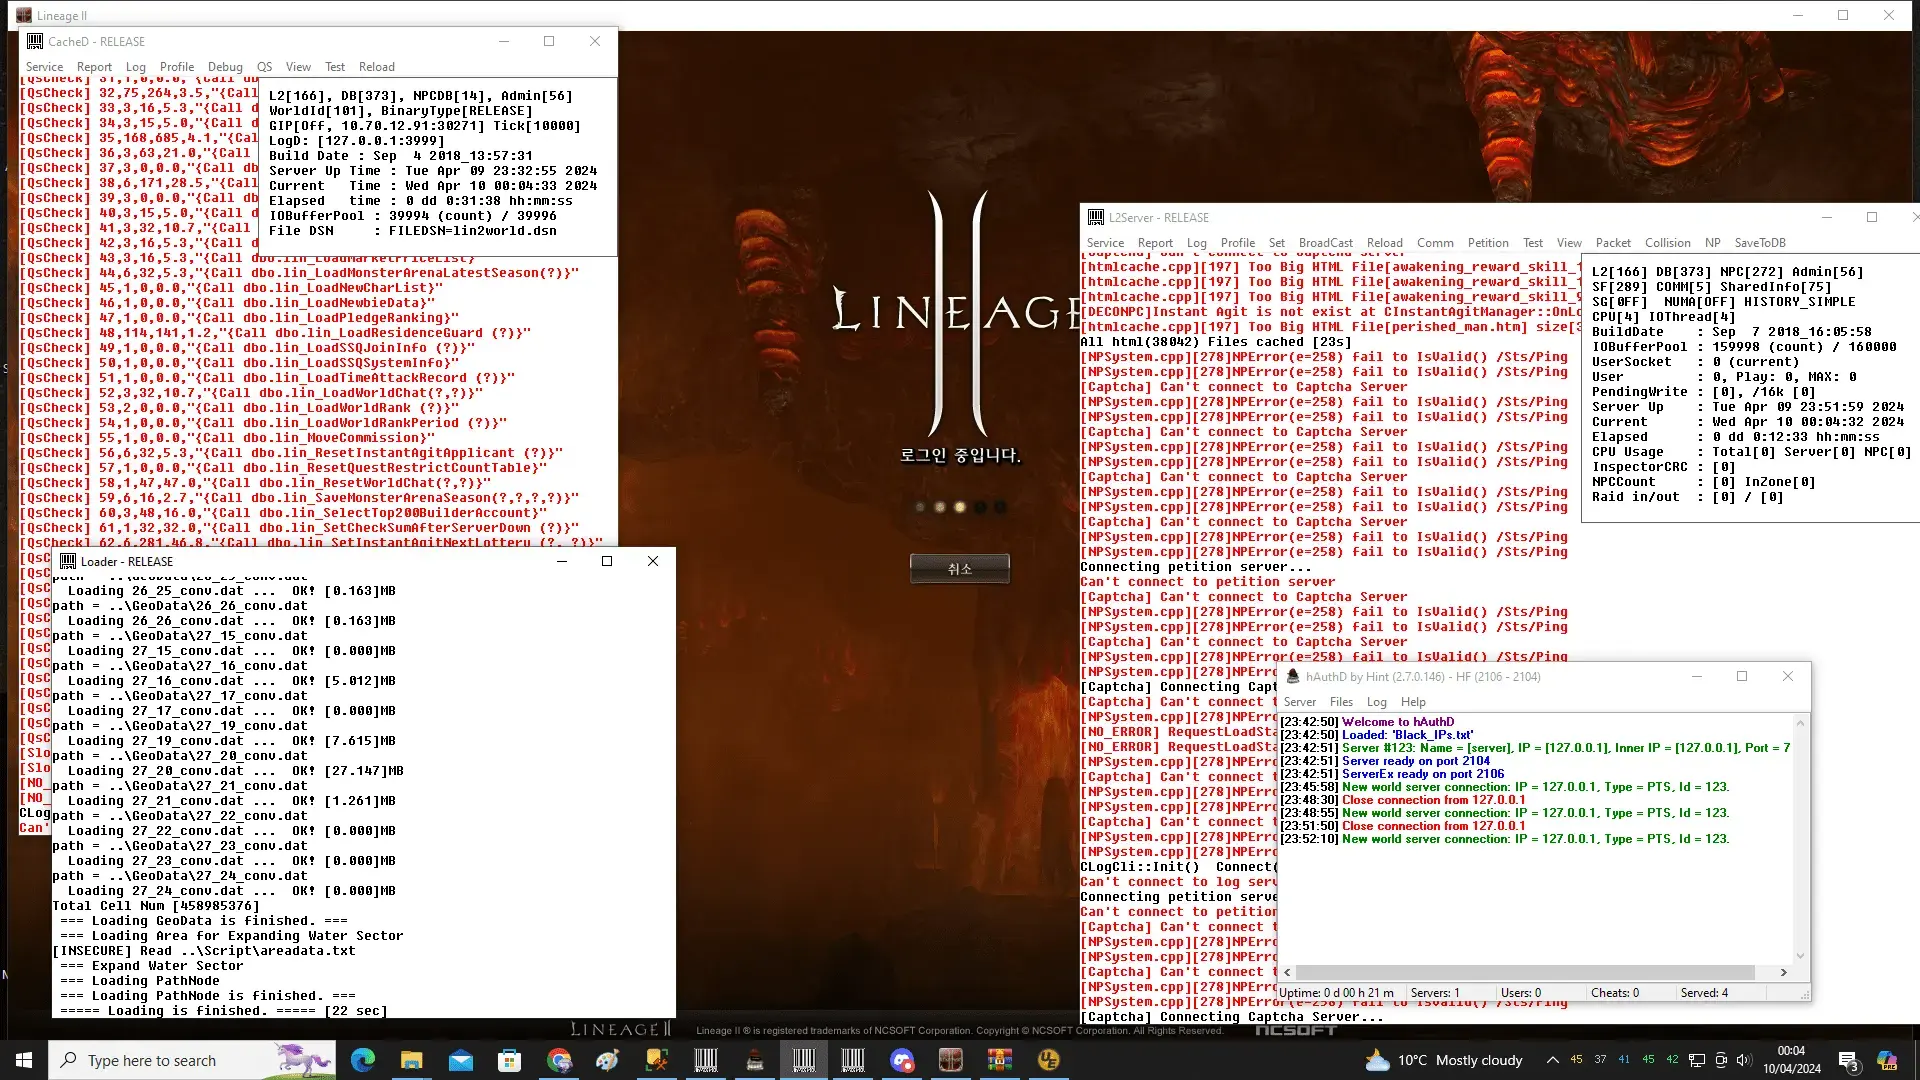Launch Microsoft Edge from the taskbar
The width and height of the screenshot is (1920, 1080).
pyautogui.click(x=363, y=1060)
